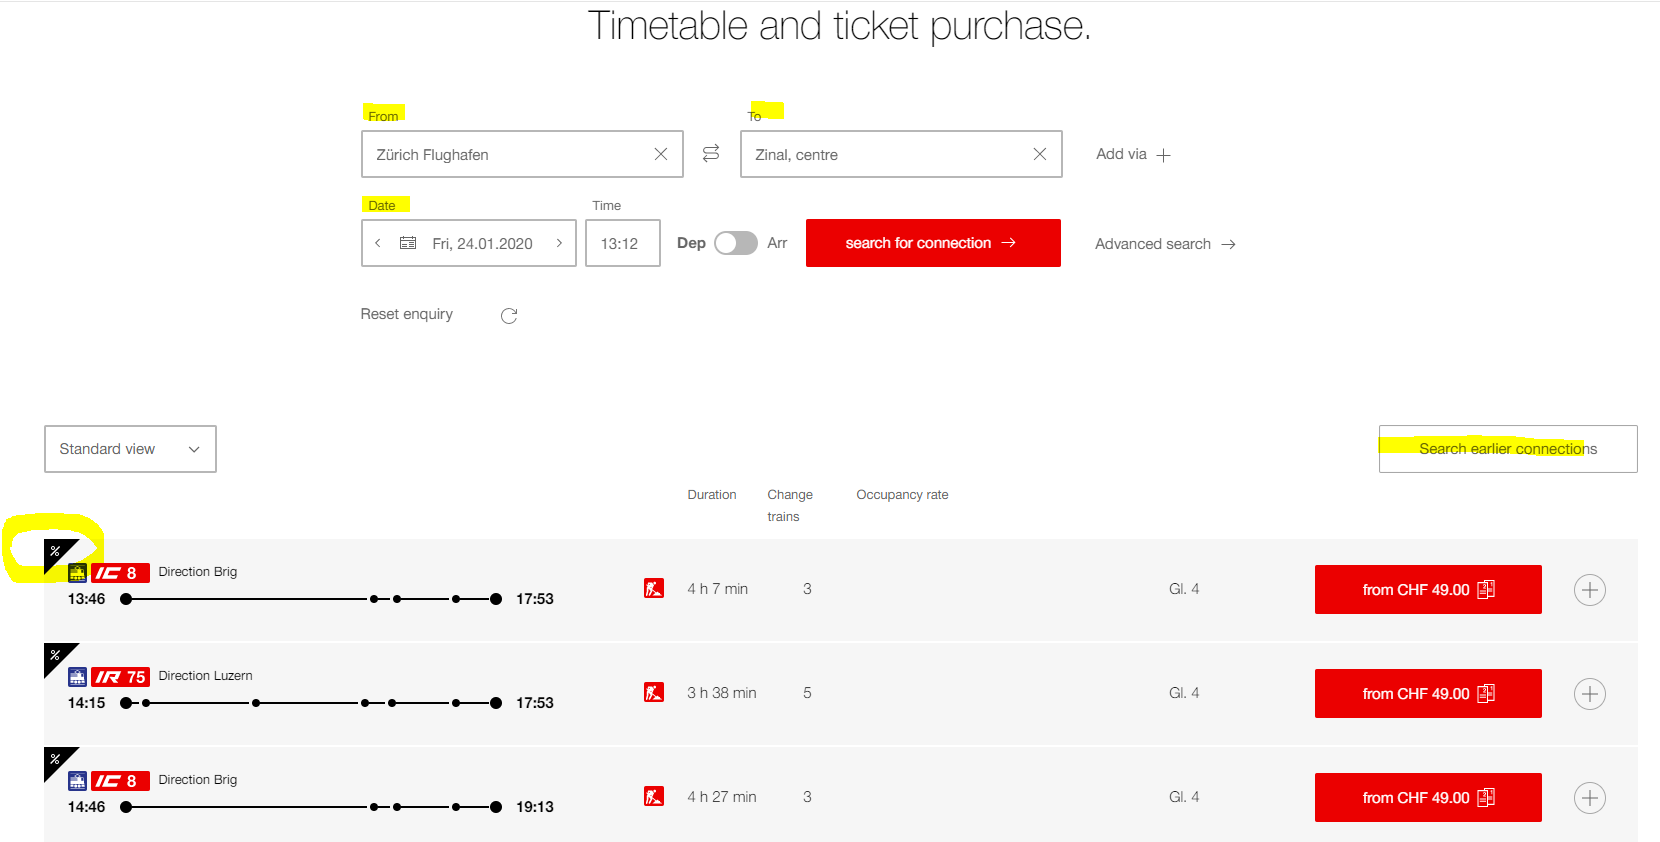The width and height of the screenshot is (1660, 842).
Task: Expand details of the 14:15 IR 75 connection
Action: pyautogui.click(x=1589, y=694)
